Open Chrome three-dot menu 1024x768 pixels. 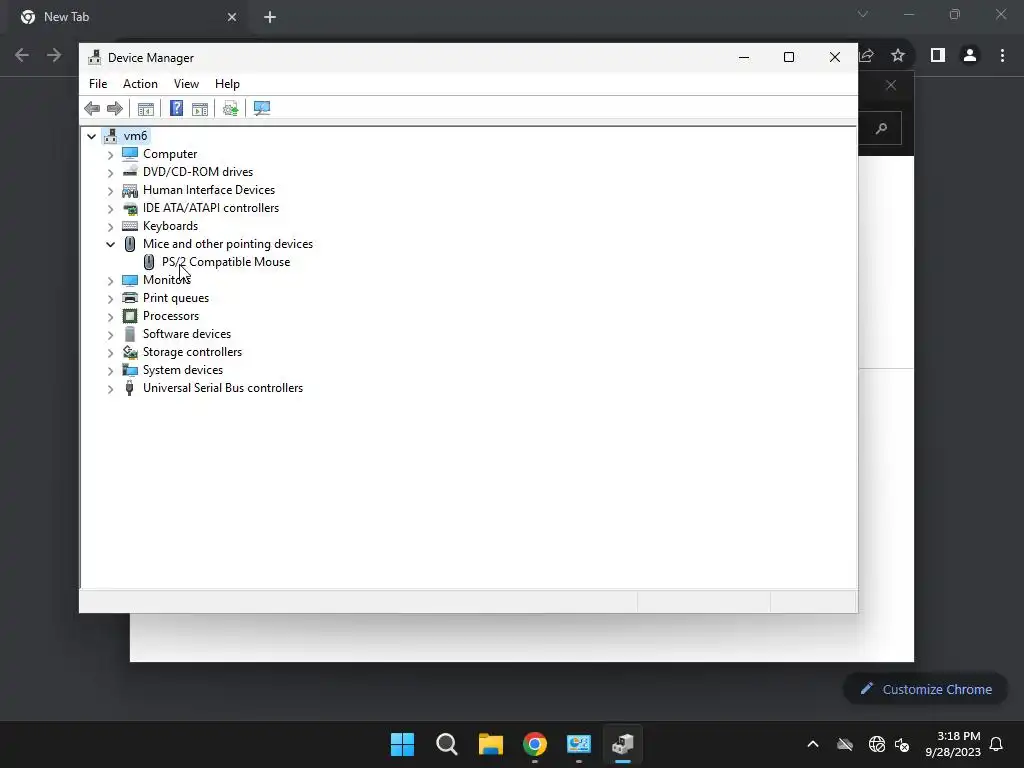pyautogui.click(x=1002, y=56)
